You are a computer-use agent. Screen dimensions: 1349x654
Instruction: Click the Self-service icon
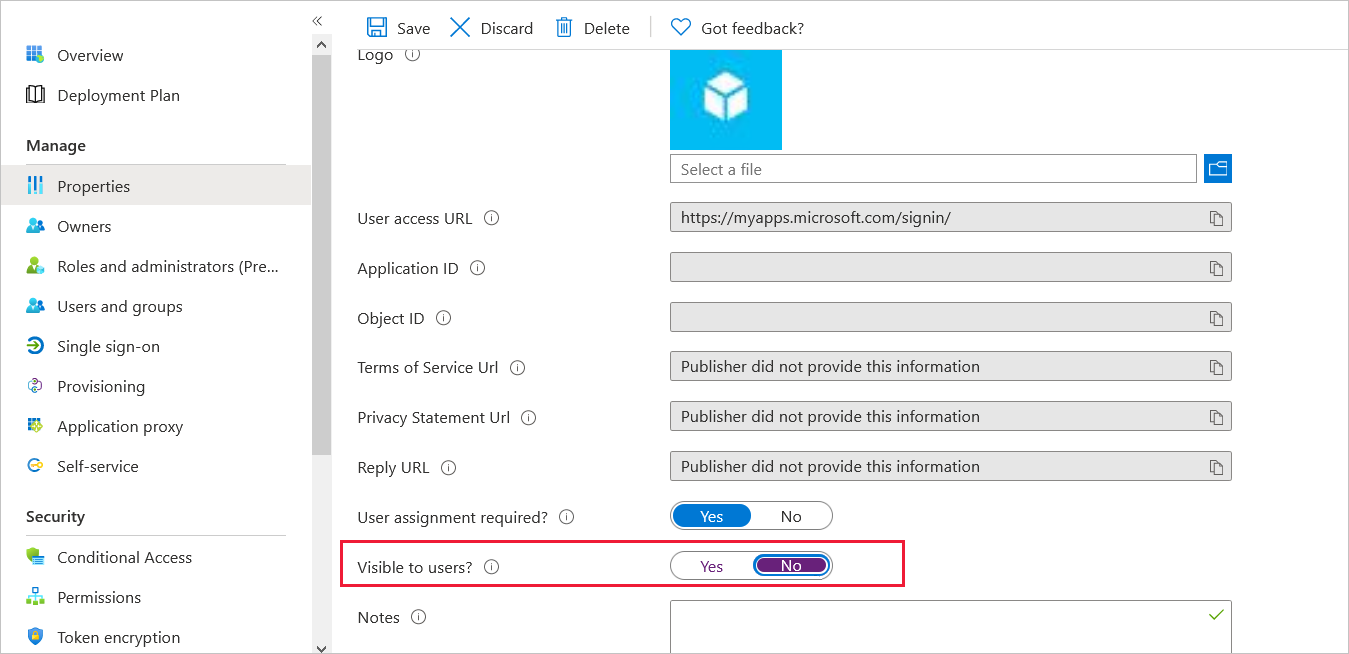point(35,466)
